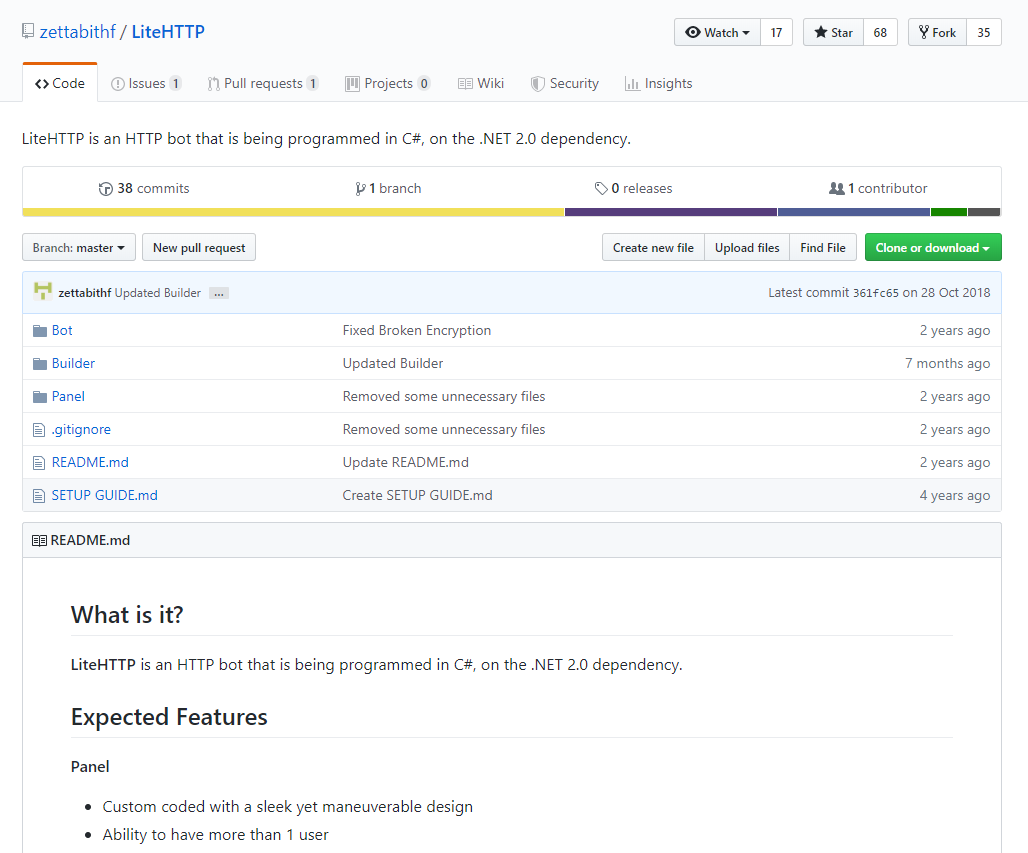The image size is (1028, 853).
Task: Click yellow segment of language bar
Action: [293, 212]
